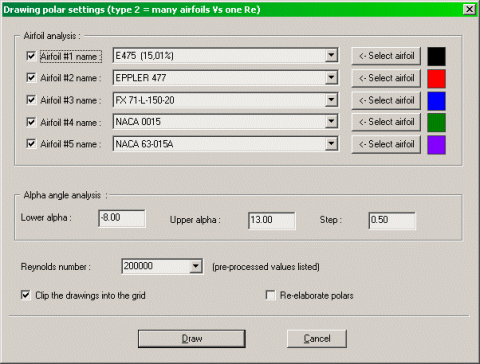The width and height of the screenshot is (480, 364).
Task: Enable the Re-elaborate polars checkbox
Action: point(270,295)
